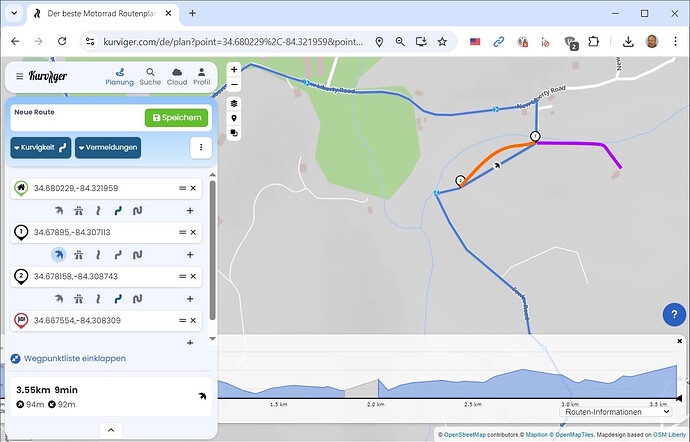The height and width of the screenshot is (442, 690).
Task: Zoom in on the map
Action: click(234, 70)
